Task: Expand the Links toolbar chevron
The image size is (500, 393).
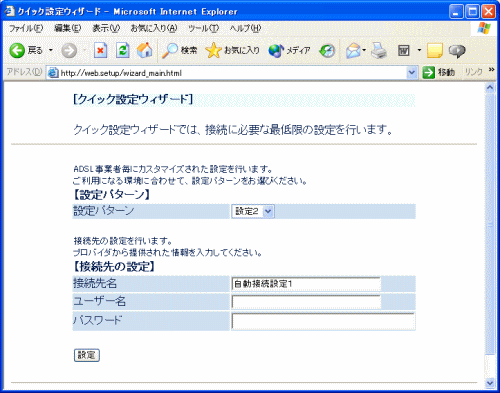Action: point(491,70)
